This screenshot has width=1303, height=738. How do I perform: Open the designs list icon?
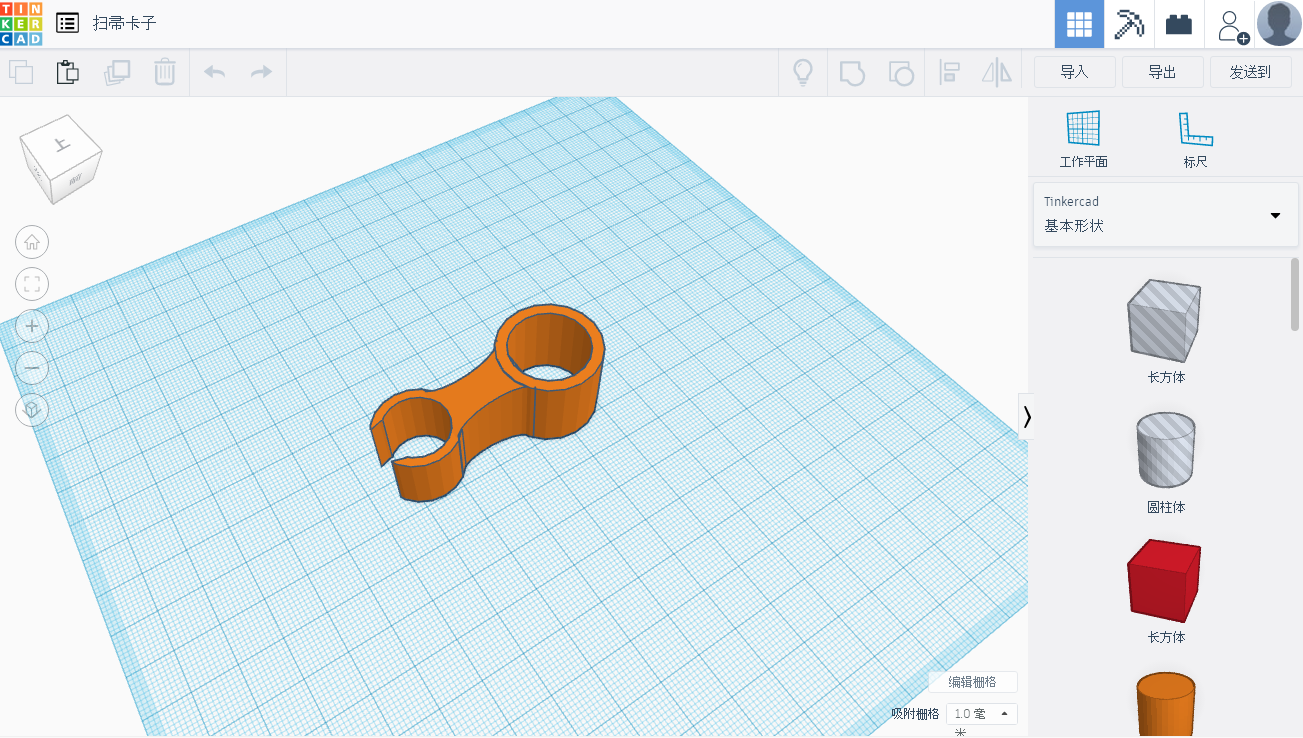pos(68,23)
